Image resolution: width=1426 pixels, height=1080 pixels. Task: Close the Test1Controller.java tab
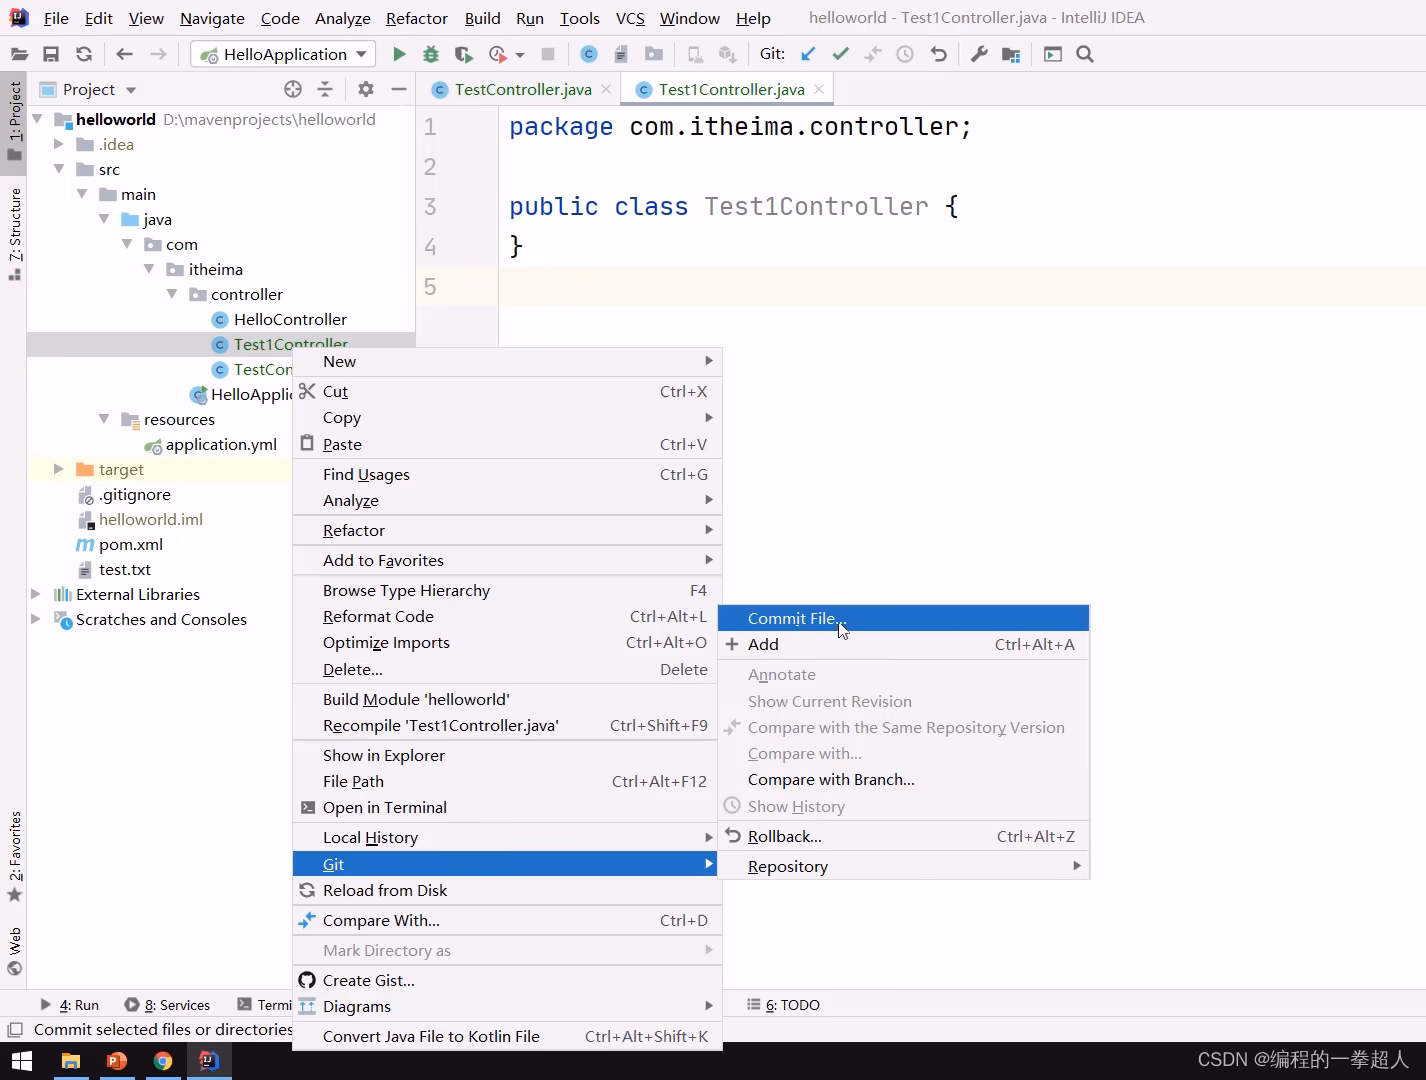(x=819, y=89)
